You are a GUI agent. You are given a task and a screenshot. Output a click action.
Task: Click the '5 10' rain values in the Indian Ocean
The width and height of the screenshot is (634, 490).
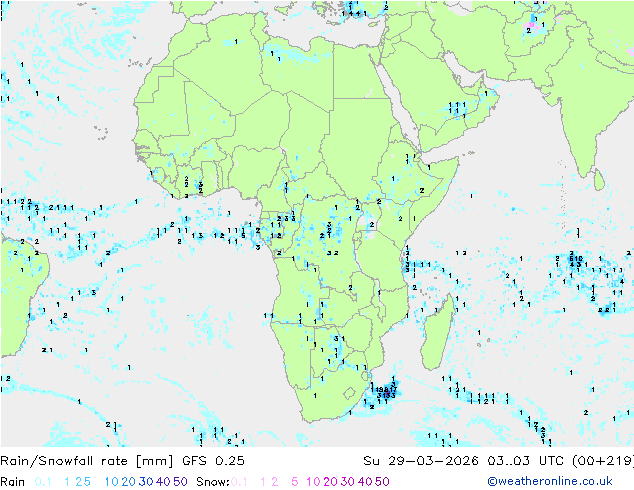(x=576, y=258)
